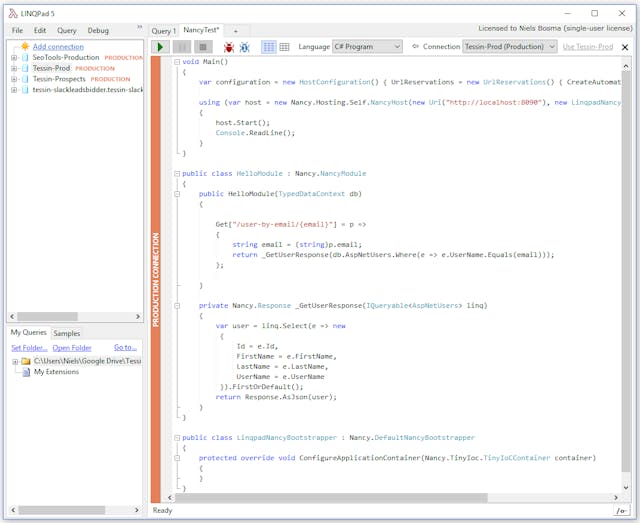Expand the SeoTools-Production connection node
The height and width of the screenshot is (523, 640).
tap(14, 58)
